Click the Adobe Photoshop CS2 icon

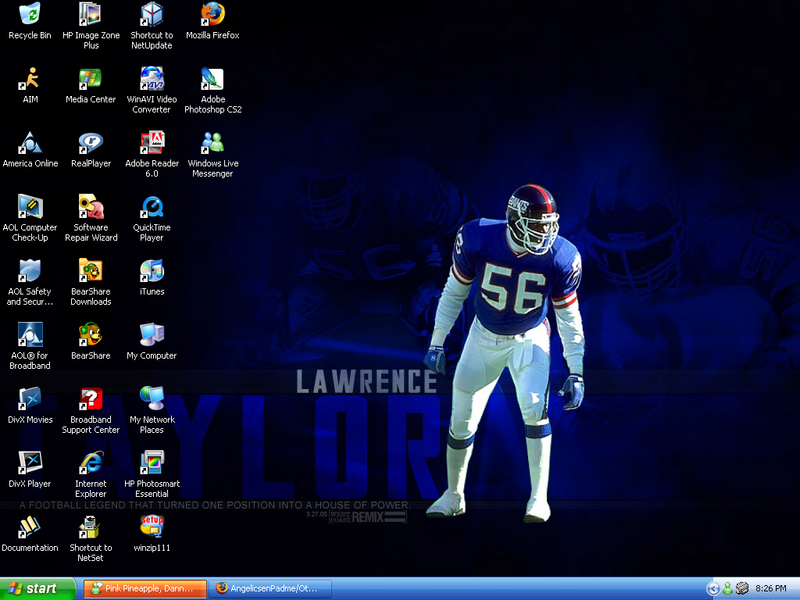[x=212, y=79]
